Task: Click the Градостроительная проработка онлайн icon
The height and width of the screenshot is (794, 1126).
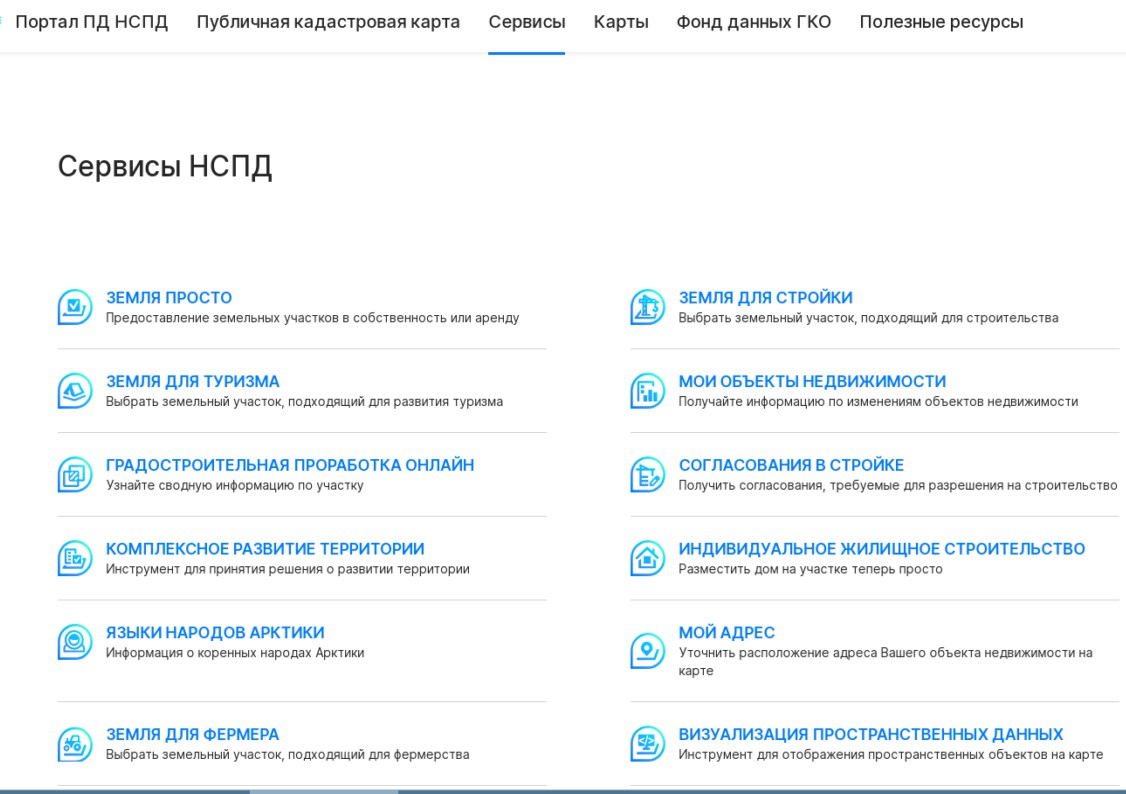Action: [x=75, y=475]
